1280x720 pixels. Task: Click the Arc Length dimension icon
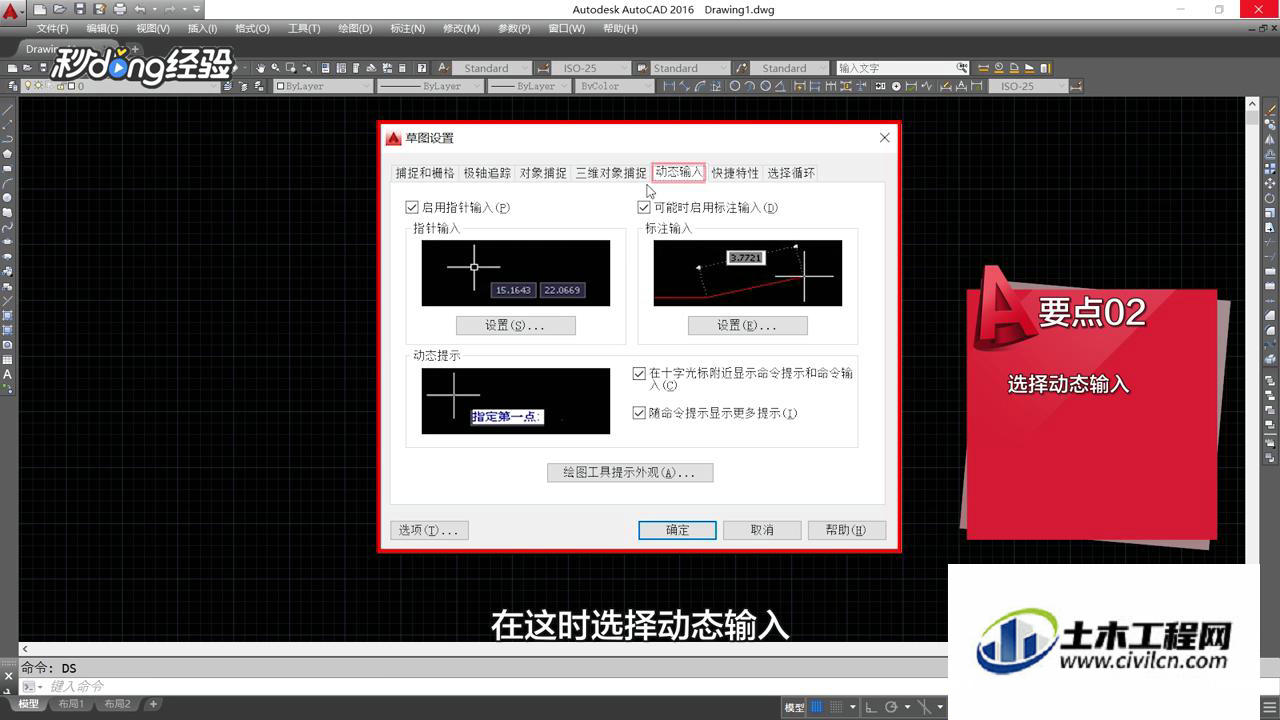point(700,86)
